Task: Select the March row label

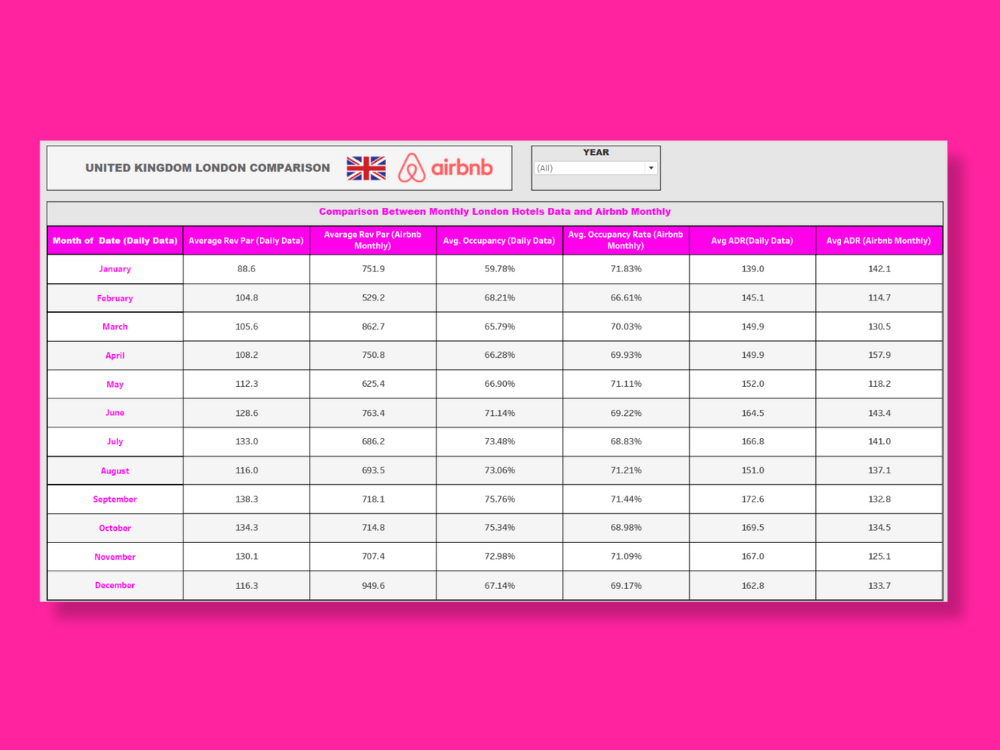Action: [x=115, y=327]
